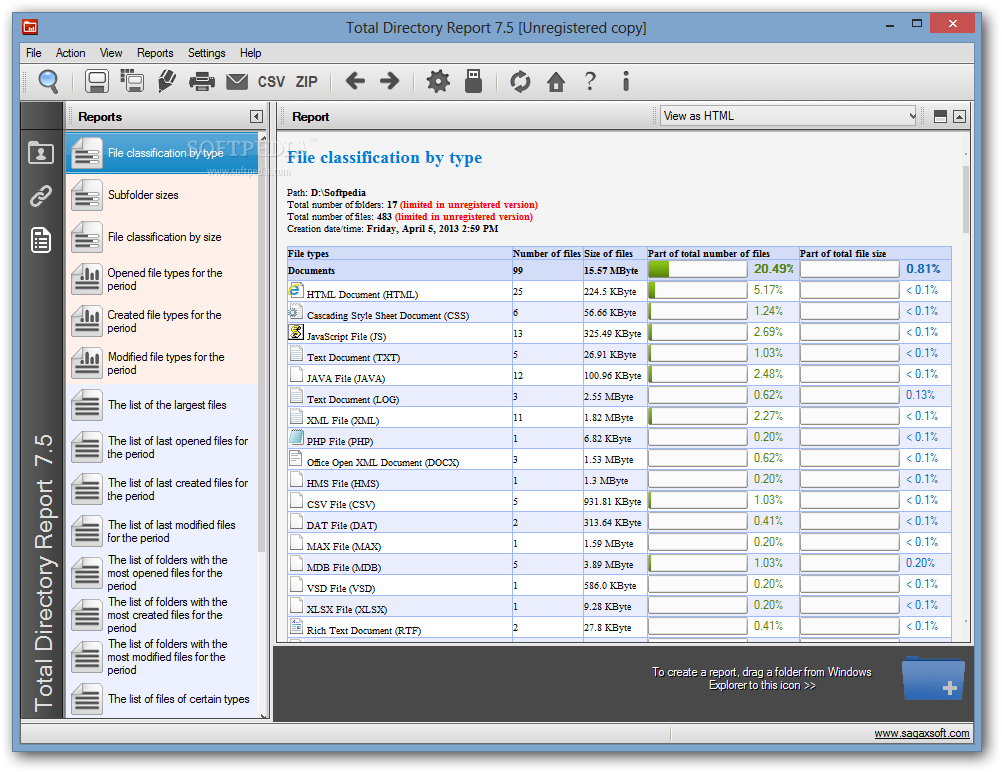
Task: Click the Rich Text Document (RTF) row
Action: [619, 628]
